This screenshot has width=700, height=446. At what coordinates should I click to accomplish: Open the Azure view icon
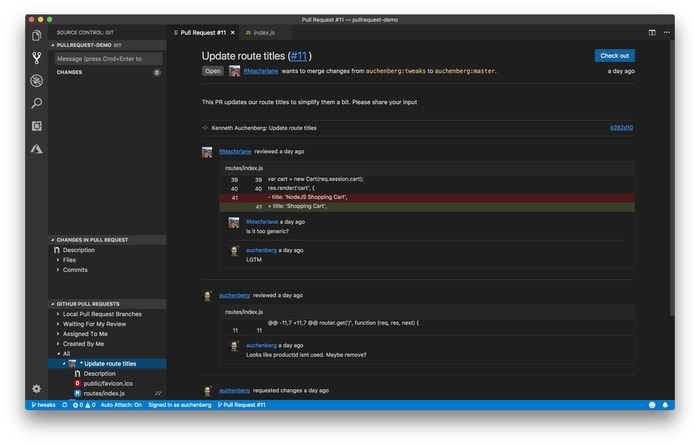(x=37, y=149)
